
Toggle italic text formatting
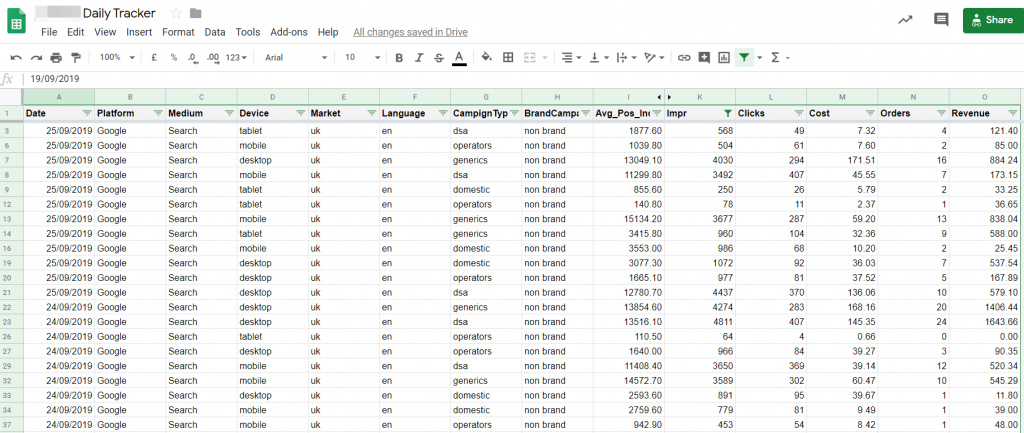coord(419,58)
